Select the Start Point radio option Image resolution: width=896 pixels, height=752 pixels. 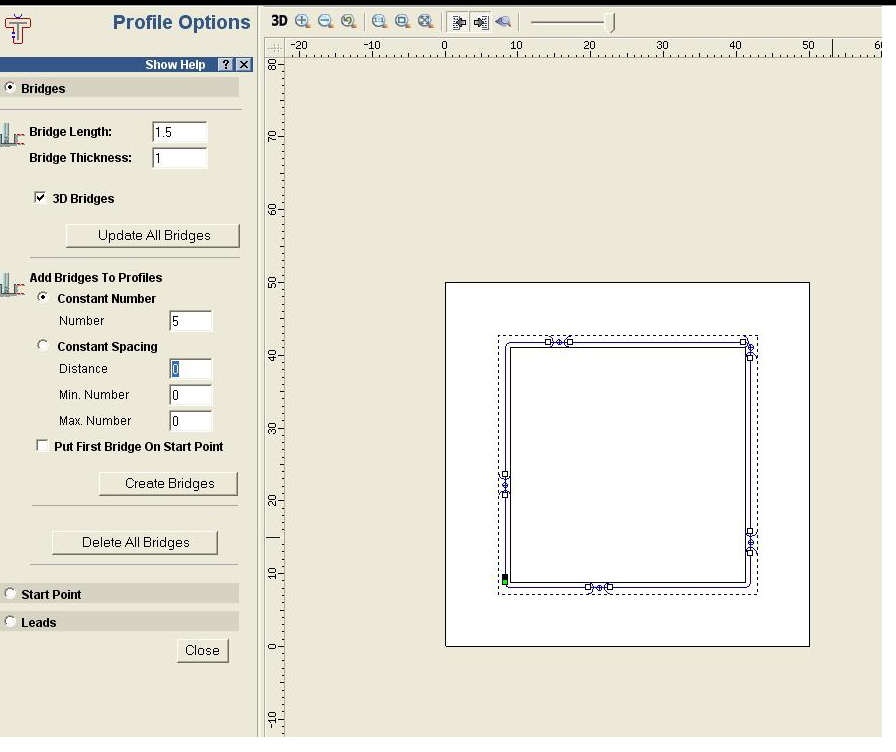pyautogui.click(x=10, y=593)
